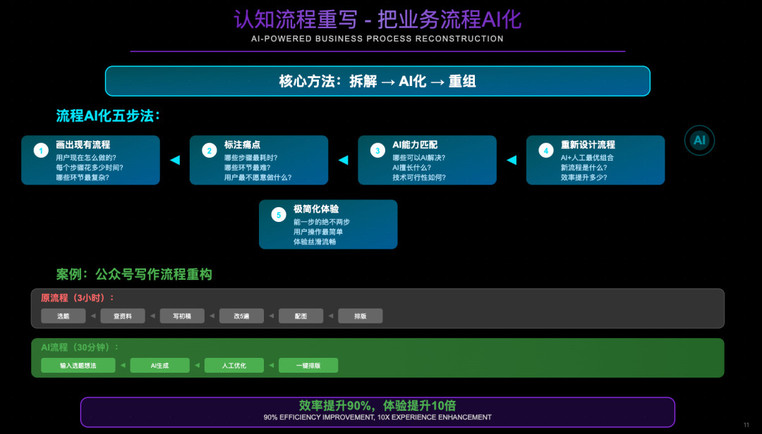Click the line 技术可行性如何?
762x434 pixels.
click(419, 177)
